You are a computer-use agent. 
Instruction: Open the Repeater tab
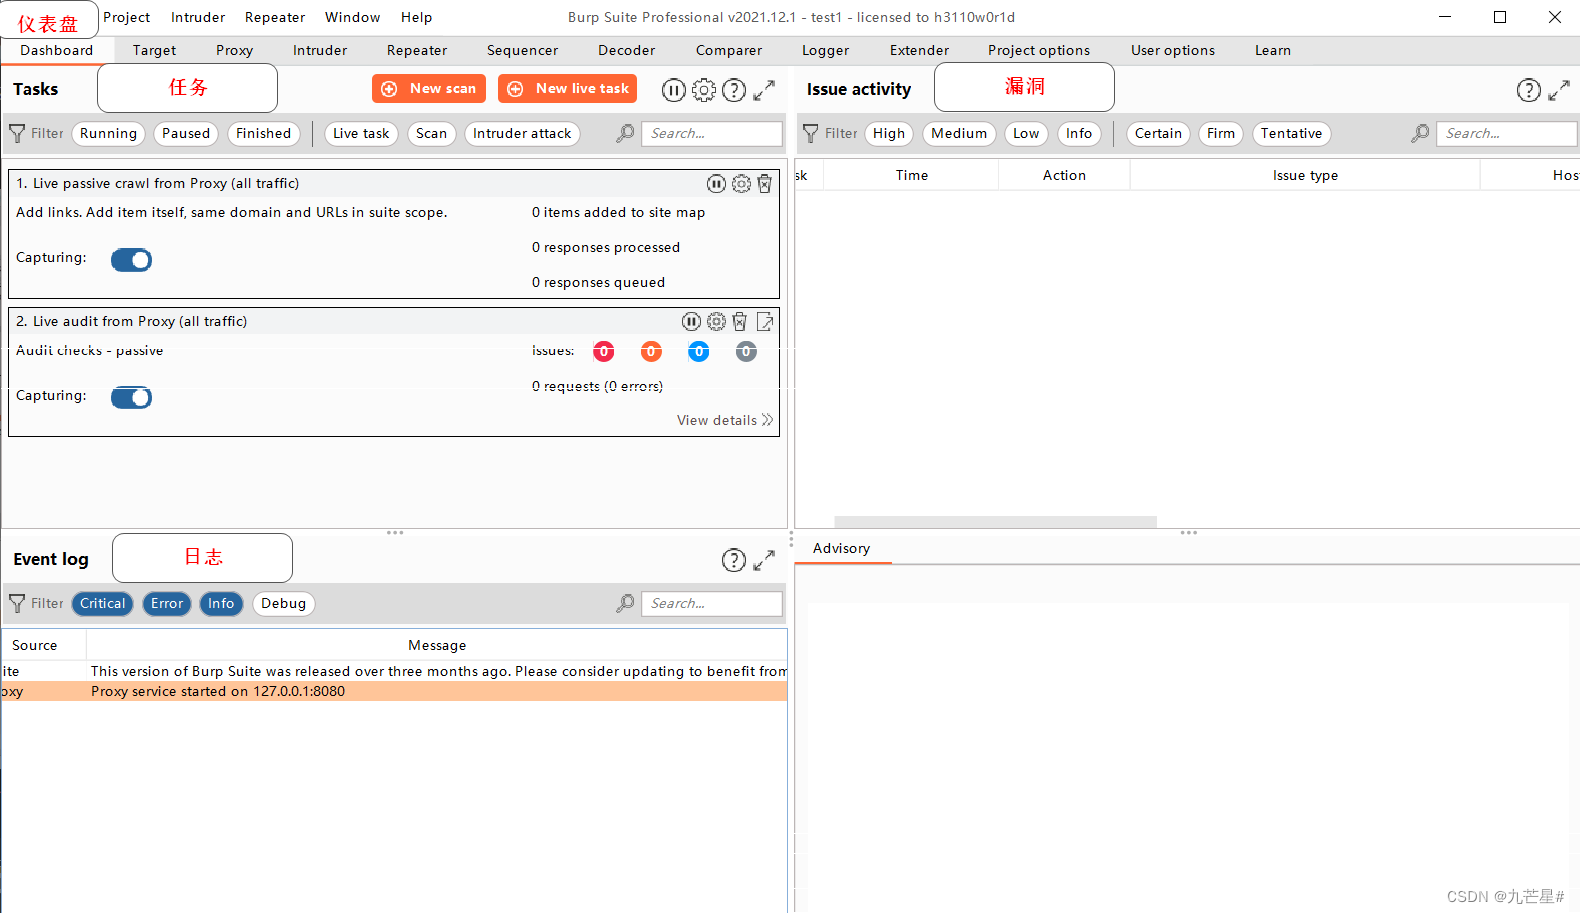coord(417,50)
